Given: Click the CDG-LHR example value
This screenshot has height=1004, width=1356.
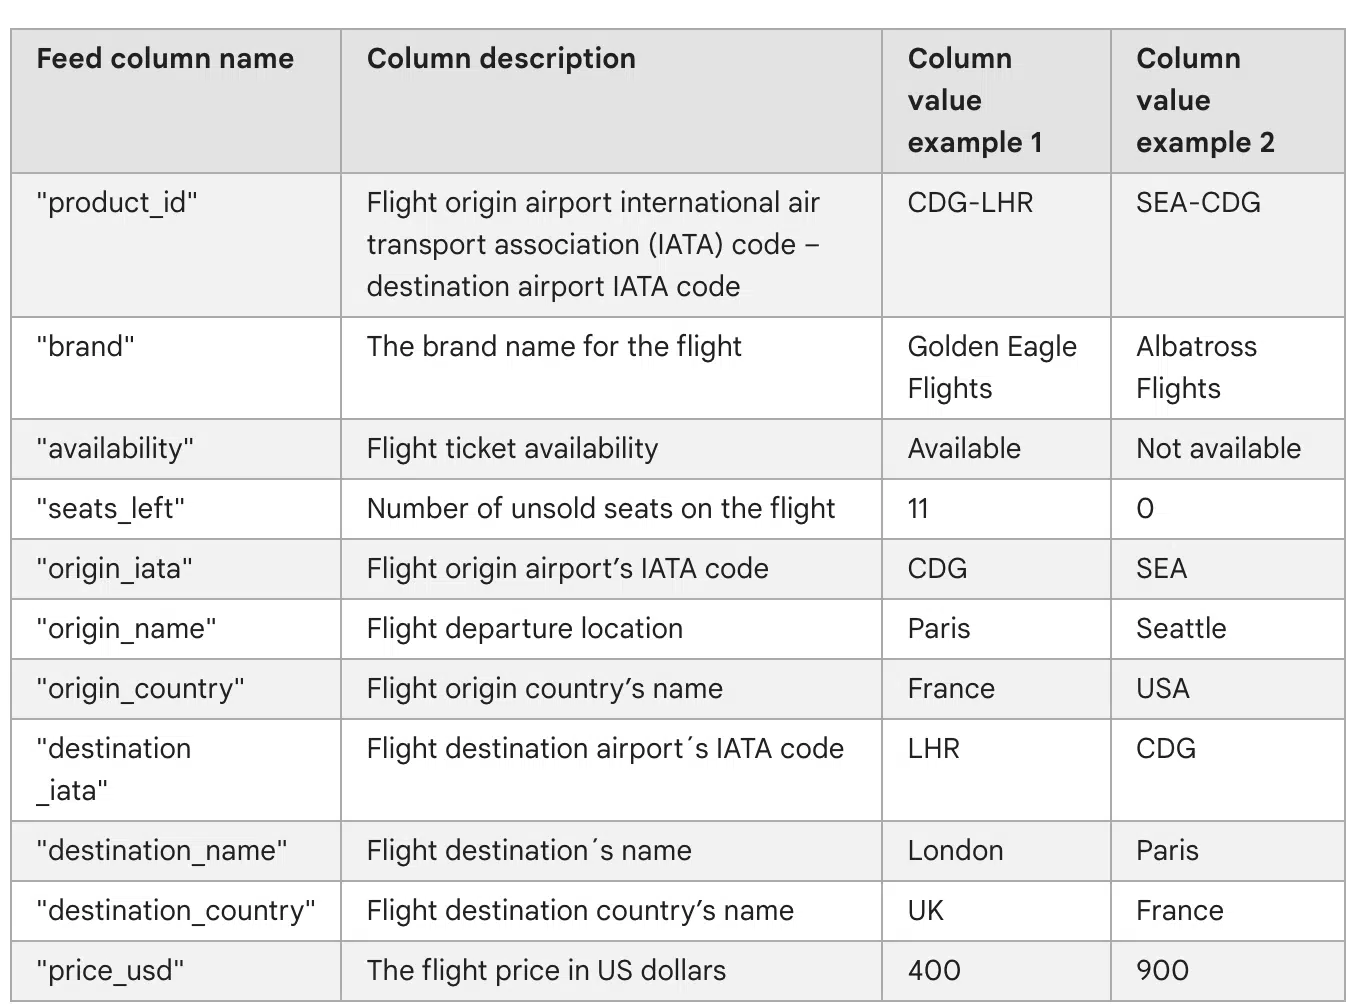Looking at the screenshot, I should click(970, 203).
